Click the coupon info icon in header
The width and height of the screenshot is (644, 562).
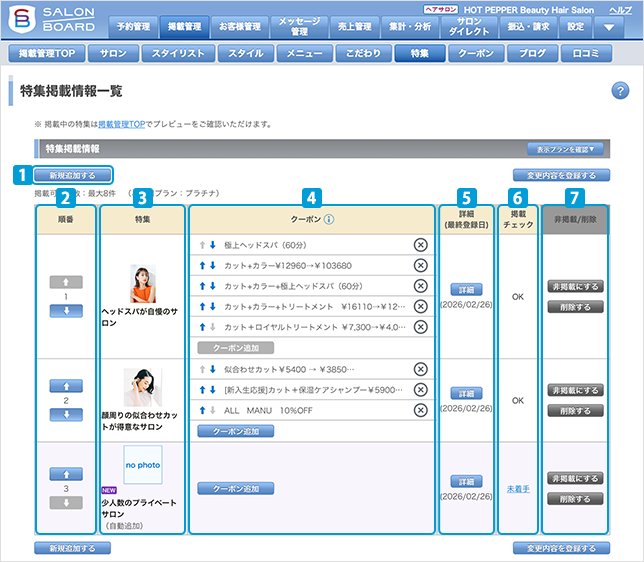[329, 219]
